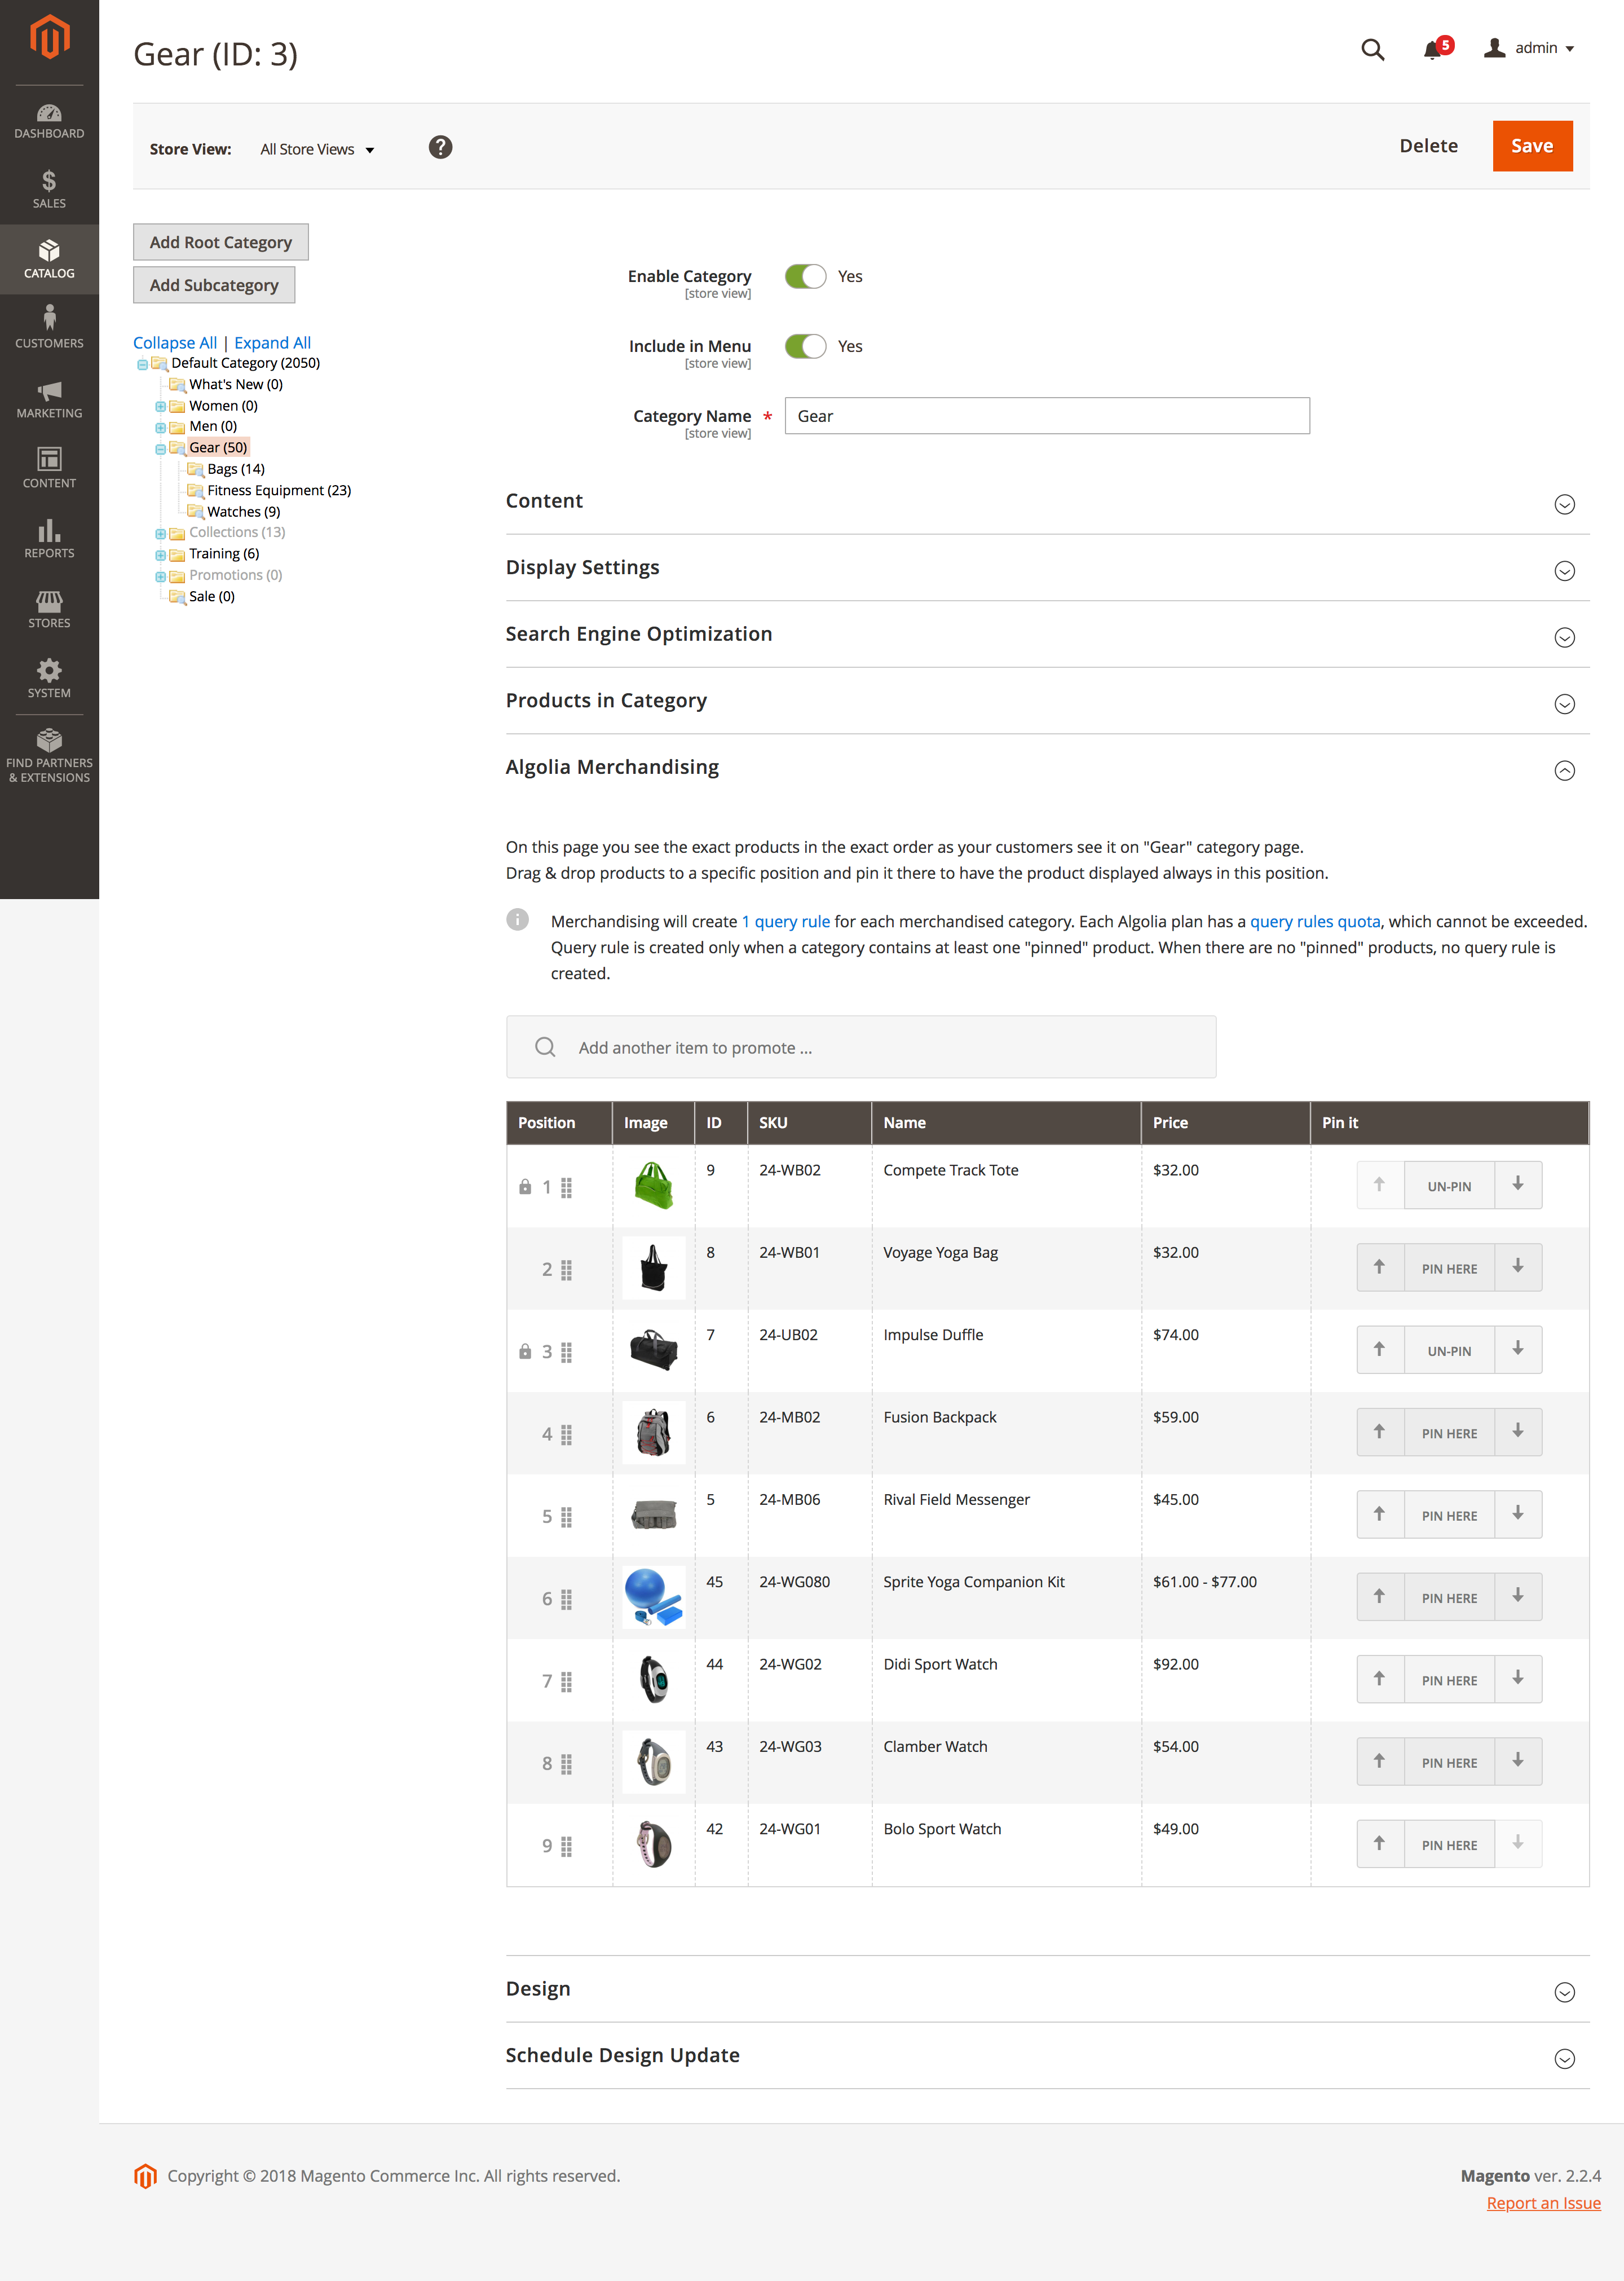The image size is (1624, 2281).
Task: Open the global search magnifier icon
Action: 1373,49
